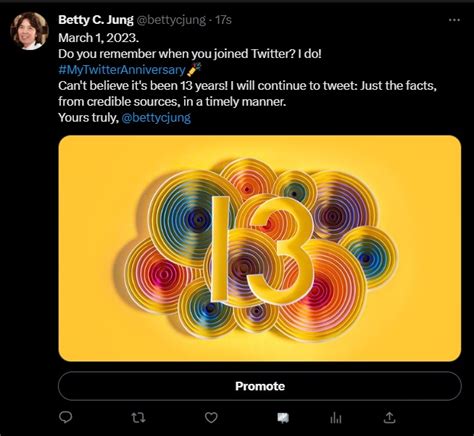
Task: Open the yellow 13th anniversary image
Action: [260, 248]
